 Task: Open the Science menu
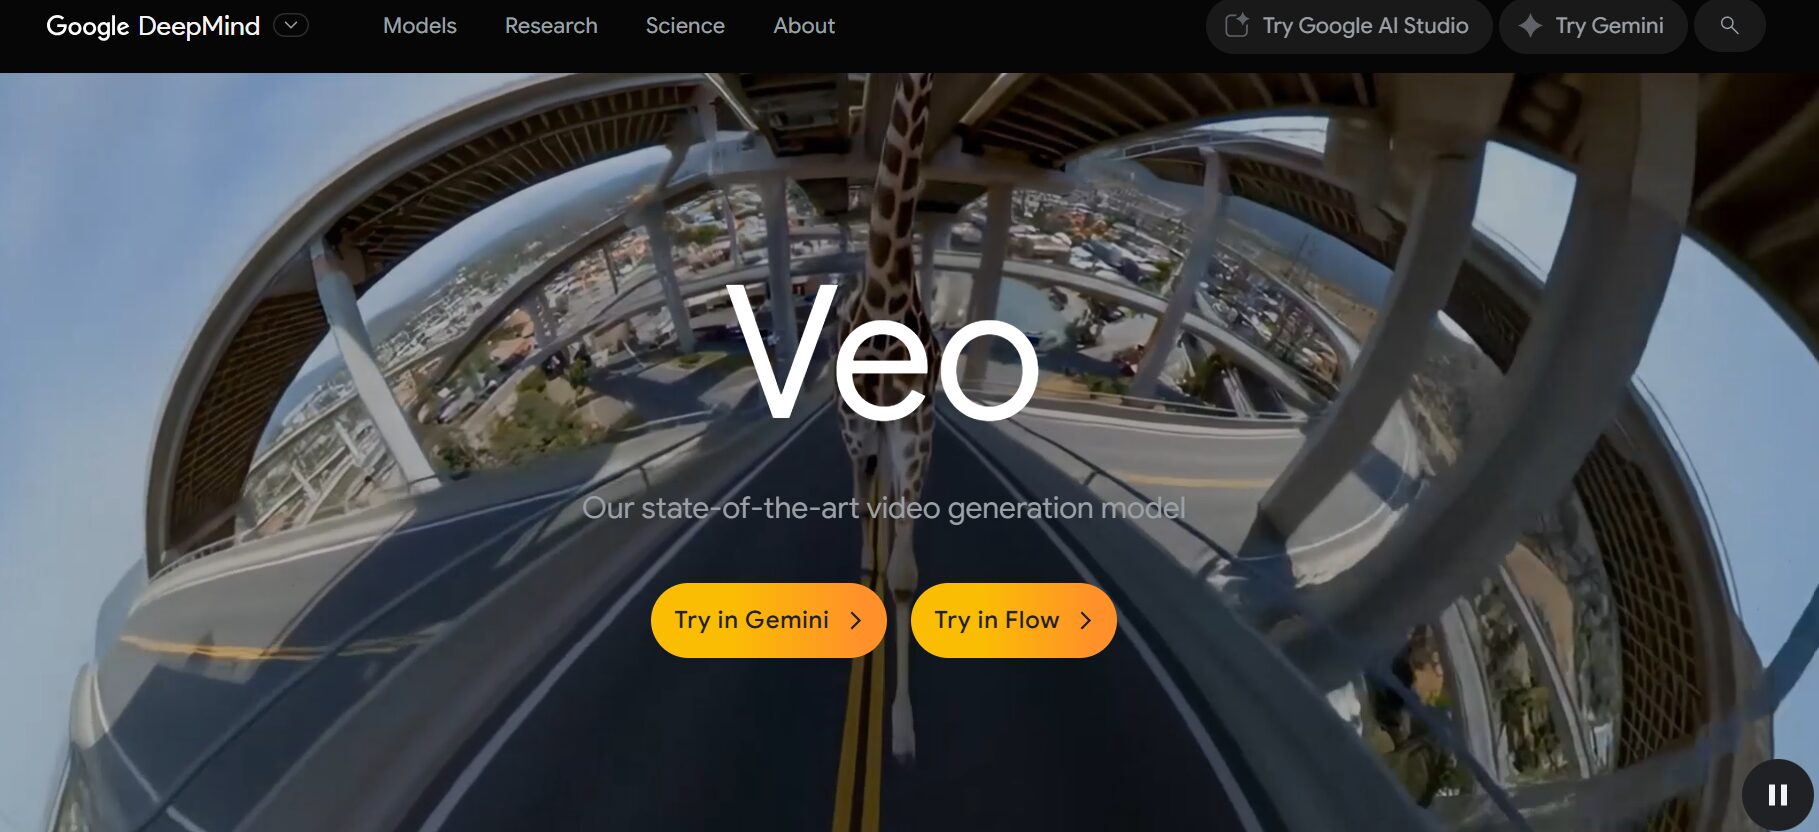(685, 26)
